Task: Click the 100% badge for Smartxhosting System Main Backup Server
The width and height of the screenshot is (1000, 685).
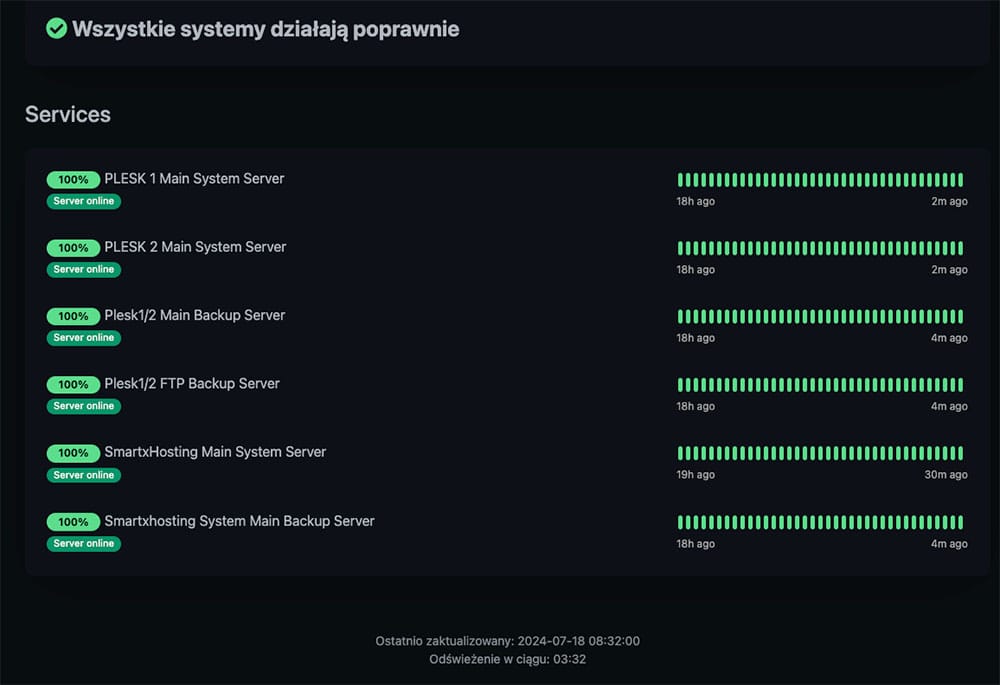Action: point(73,522)
